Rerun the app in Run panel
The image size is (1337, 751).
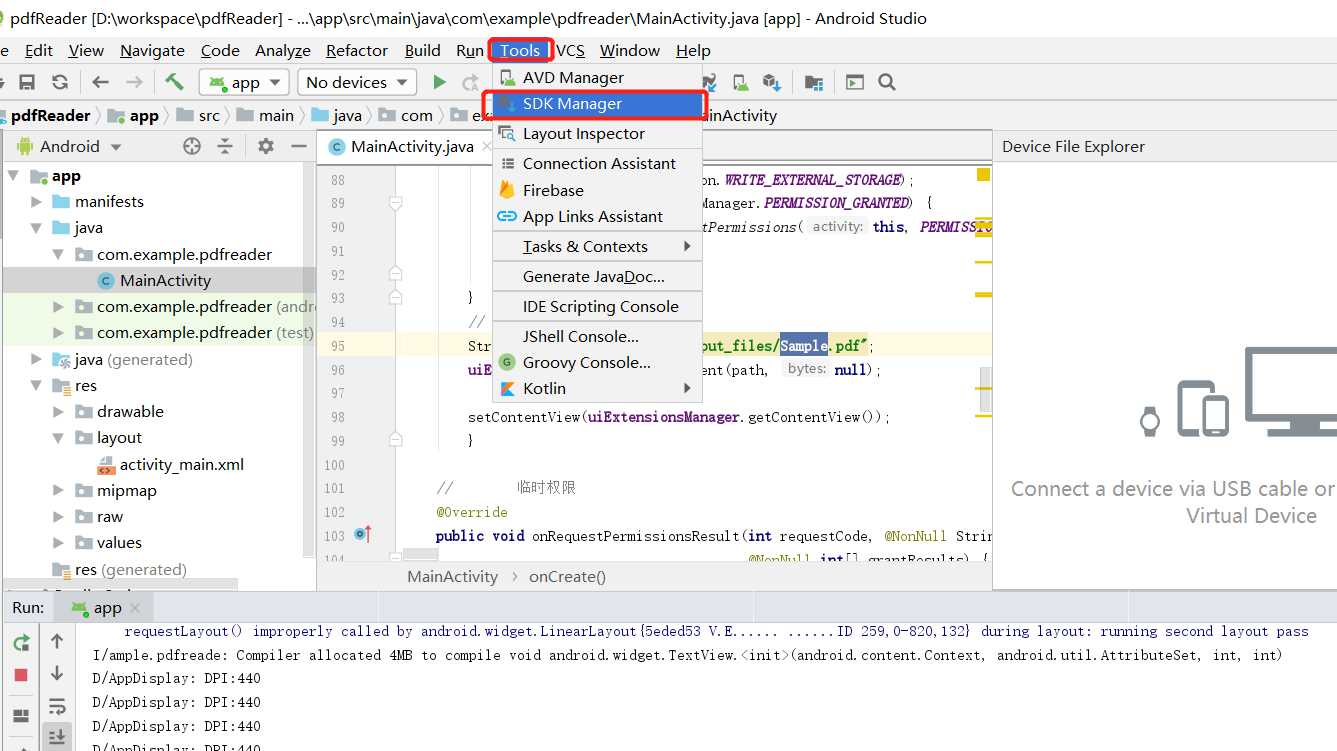(21, 642)
